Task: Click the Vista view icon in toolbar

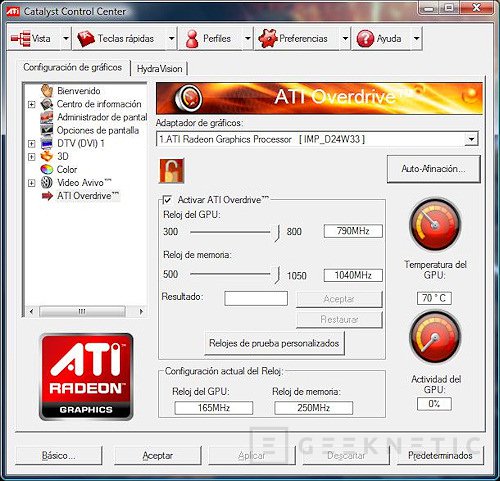Action: tap(21, 39)
